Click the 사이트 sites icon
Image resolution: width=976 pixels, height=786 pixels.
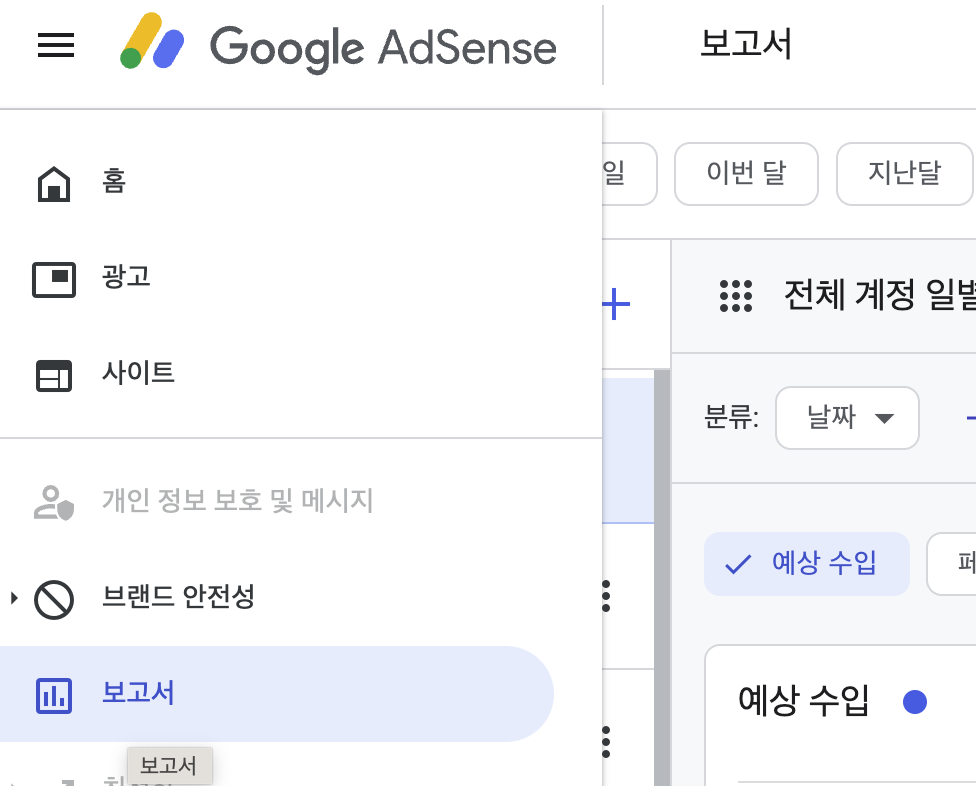[x=55, y=376]
